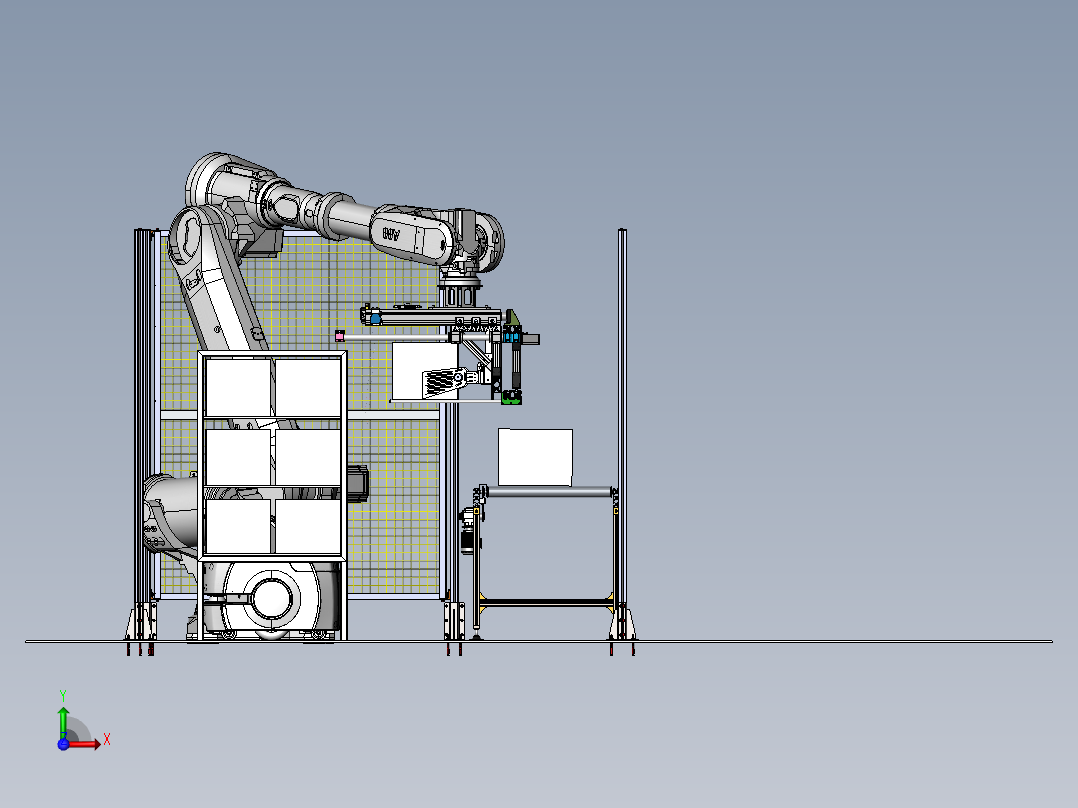
Task: Click the blue Z axis ball on the triad
Action: click(63, 744)
